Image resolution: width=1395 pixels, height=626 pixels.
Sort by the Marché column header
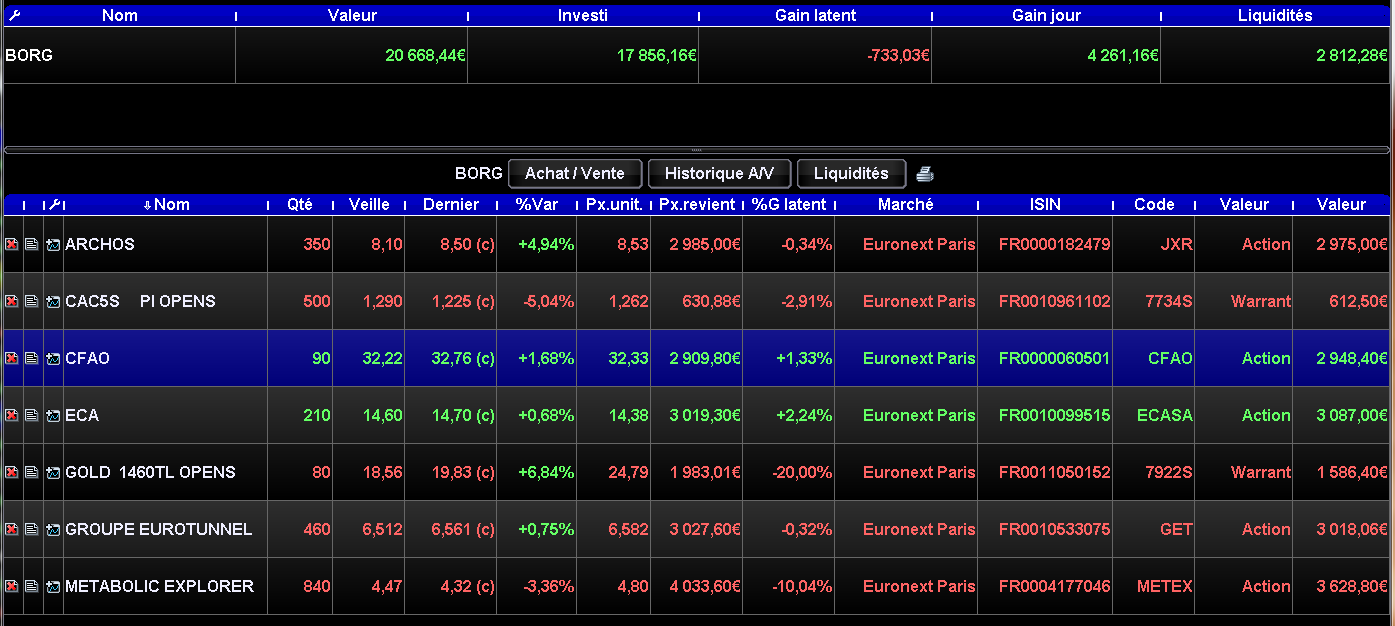coord(906,204)
